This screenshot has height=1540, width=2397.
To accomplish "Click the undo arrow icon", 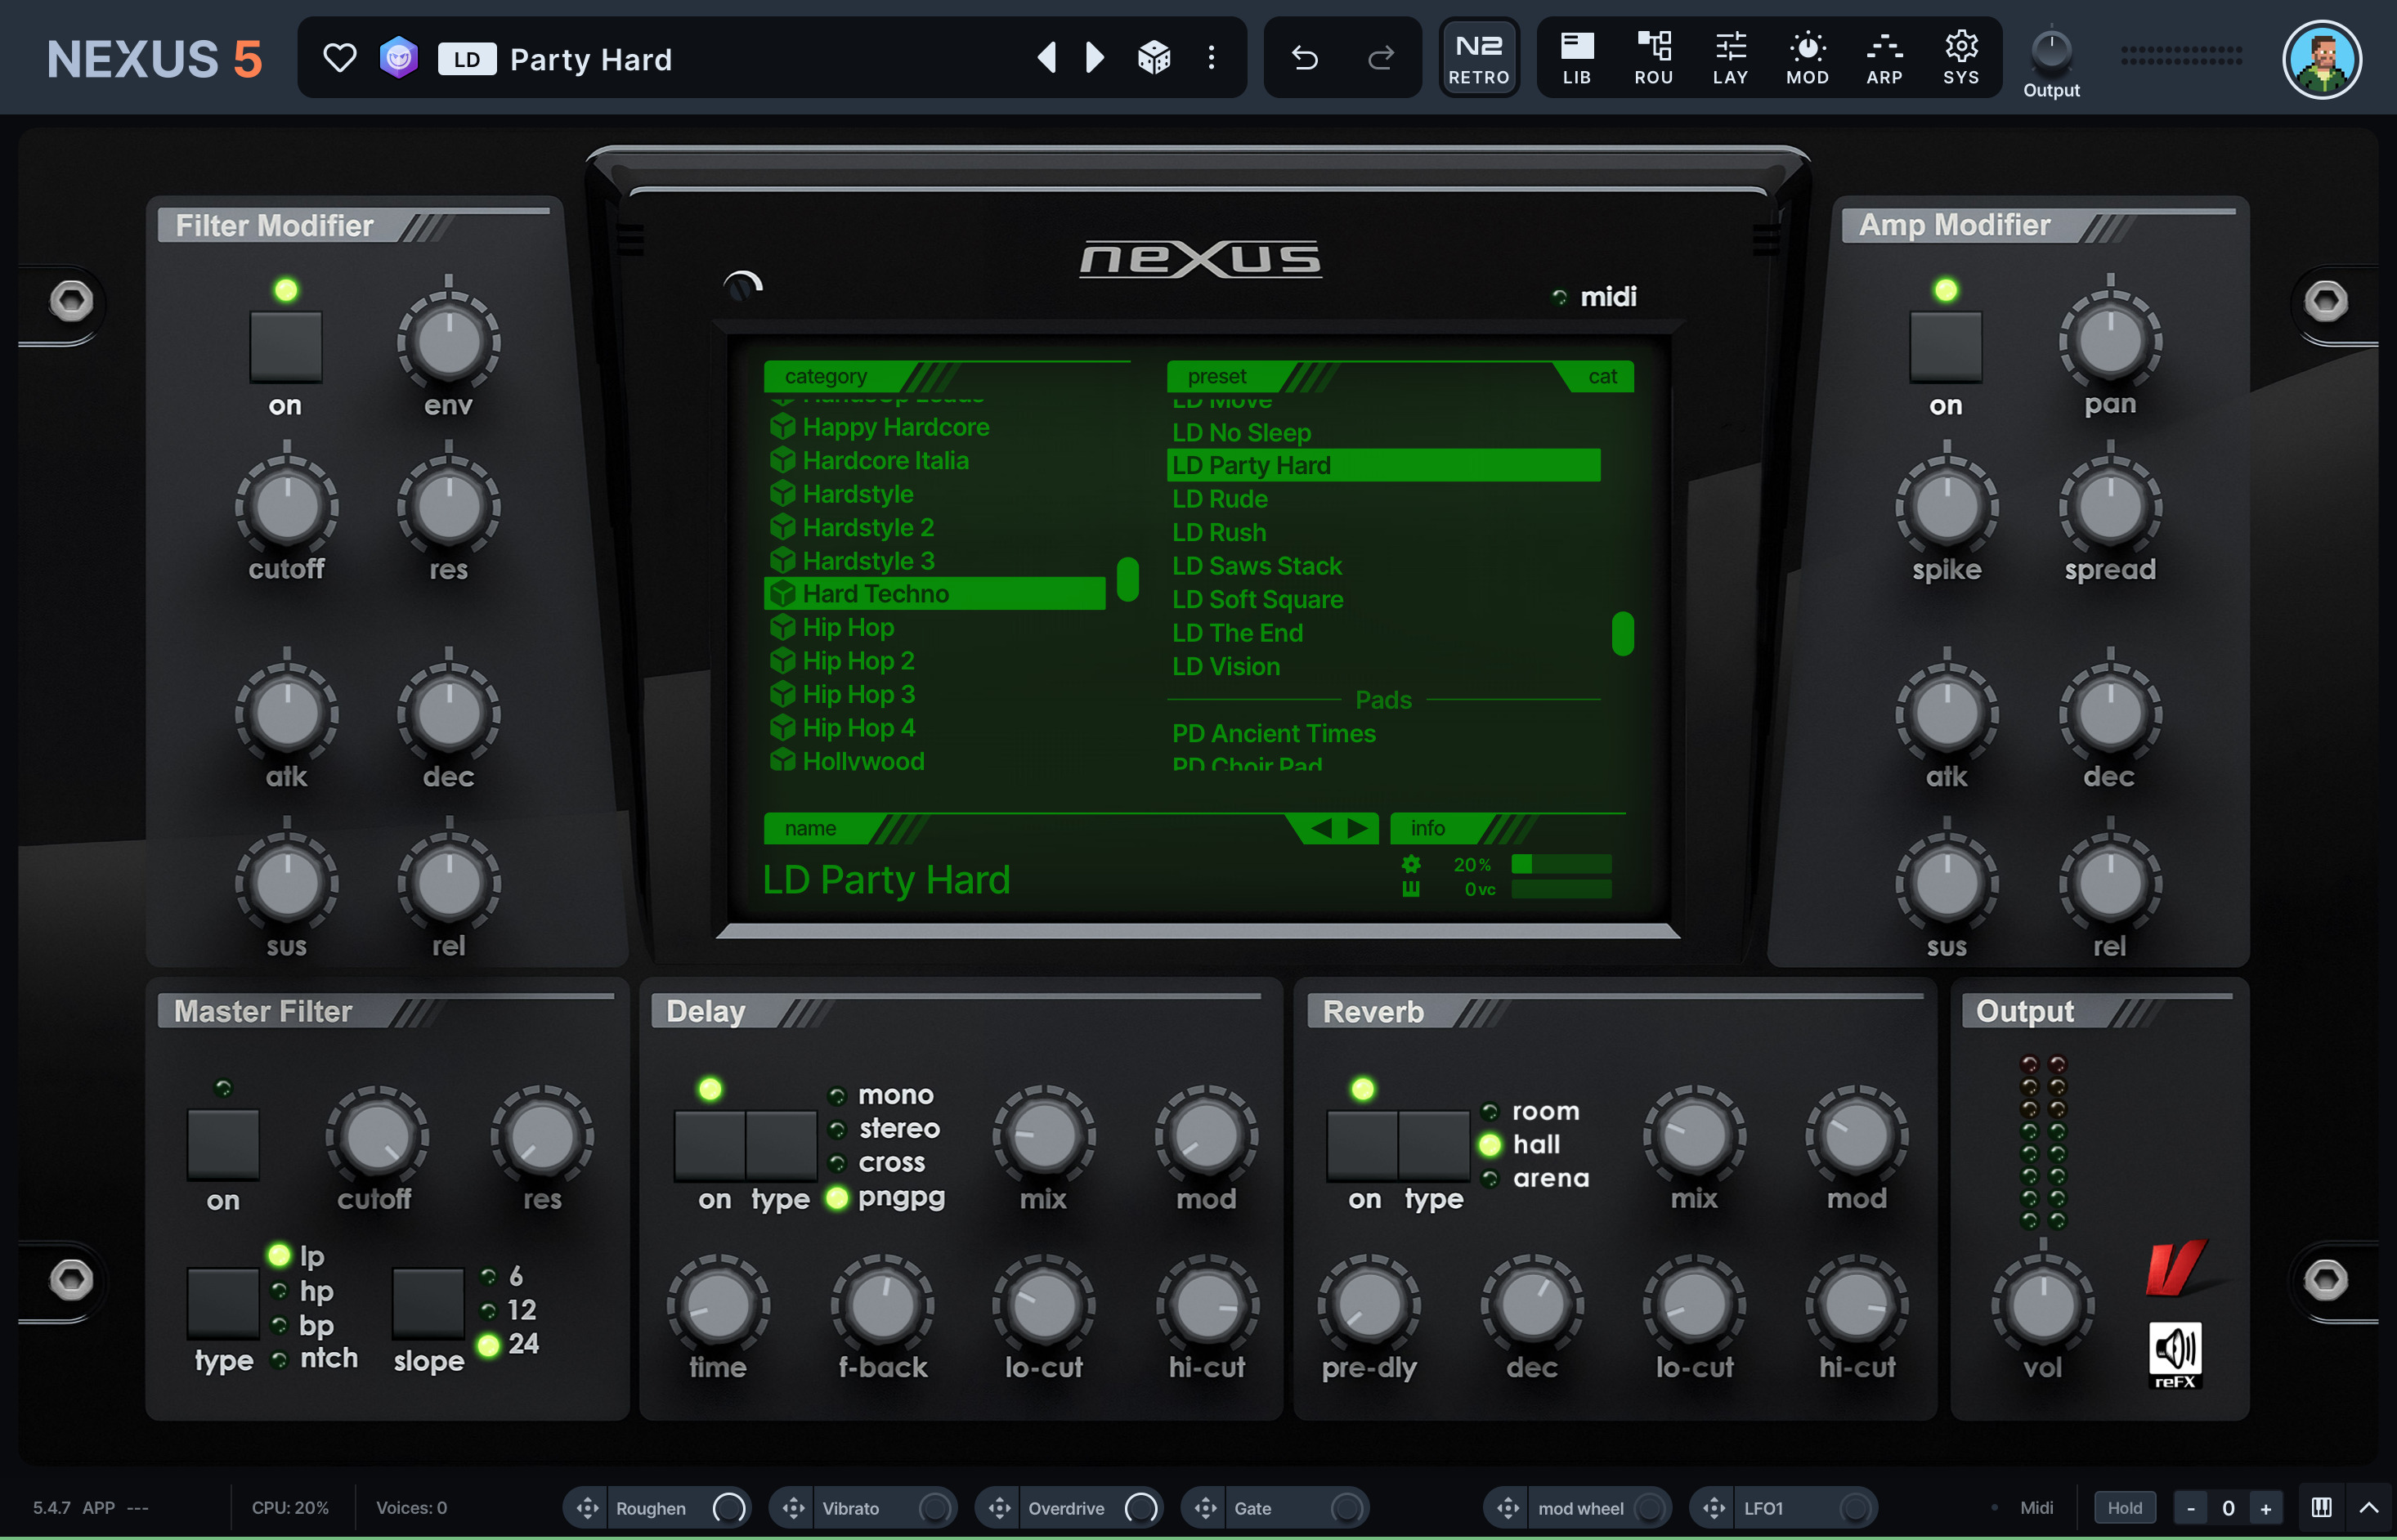I will pos(1304,58).
